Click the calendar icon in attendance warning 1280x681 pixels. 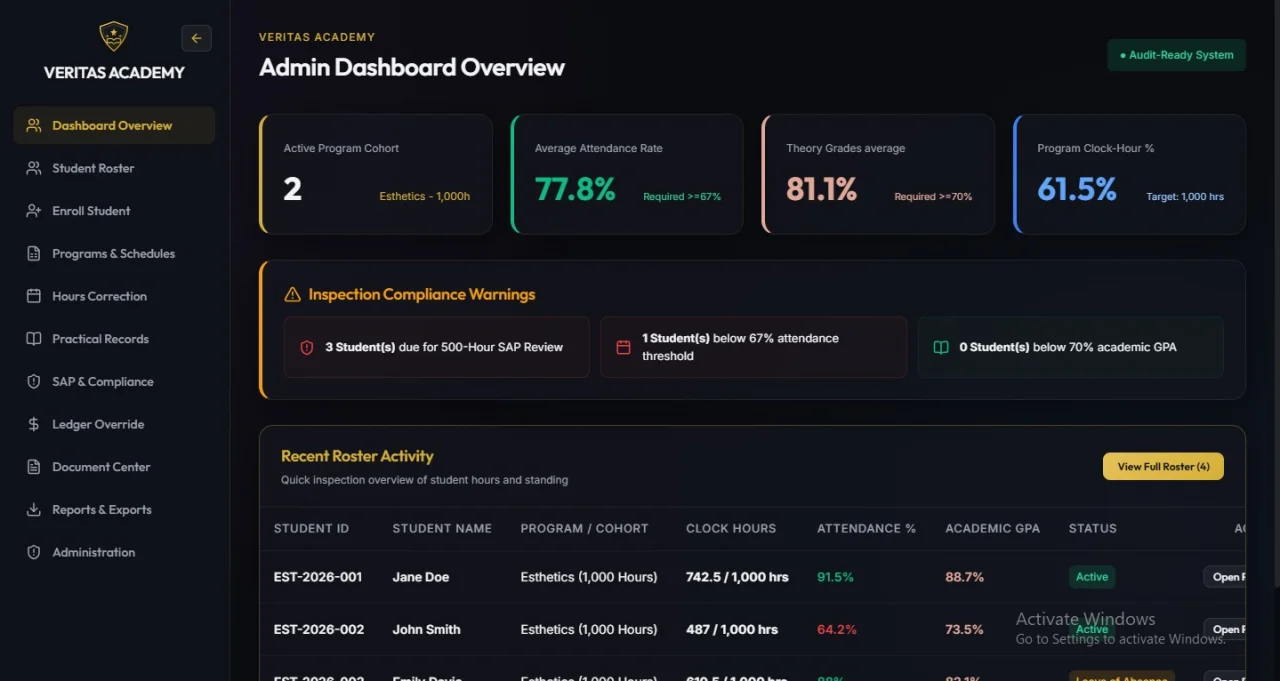pos(624,348)
